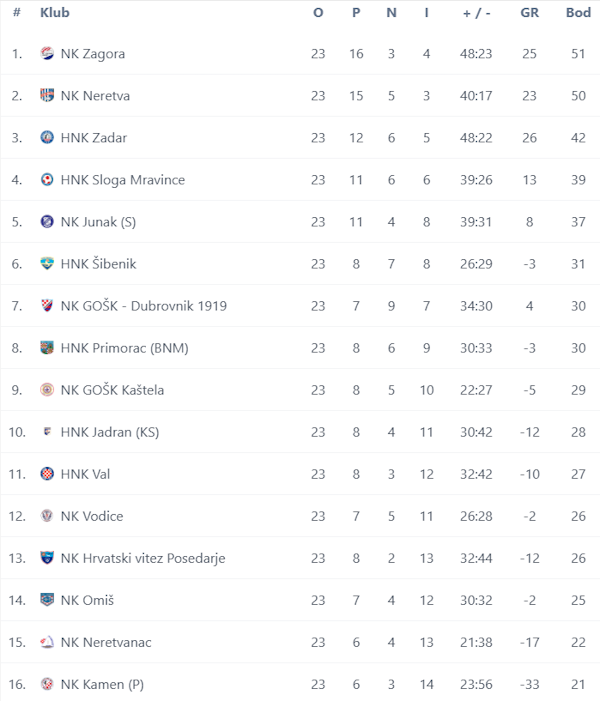Click the NK Omiš club crest icon
Image resolution: width=600 pixels, height=701 pixels.
pyautogui.click(x=47, y=599)
